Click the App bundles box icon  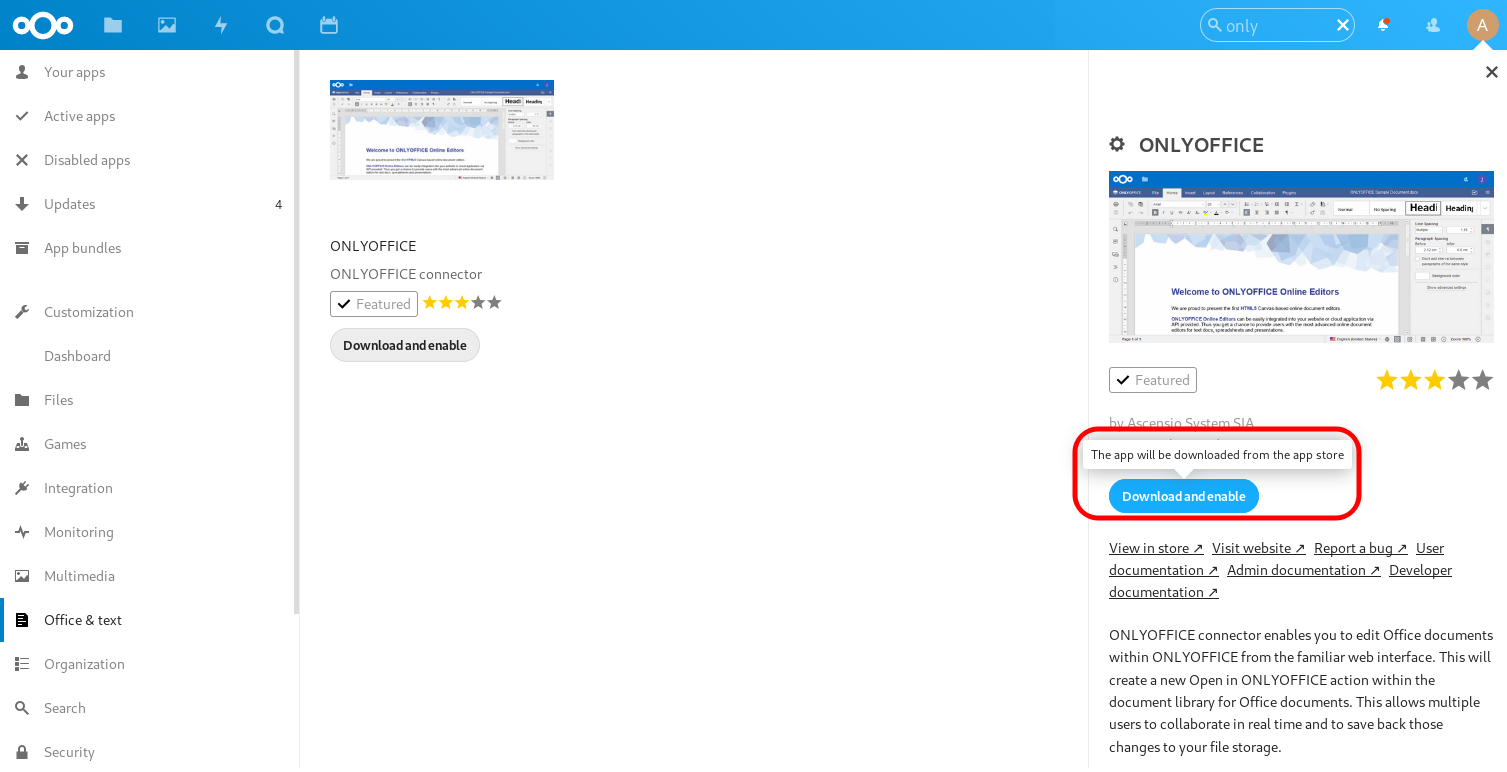point(22,248)
